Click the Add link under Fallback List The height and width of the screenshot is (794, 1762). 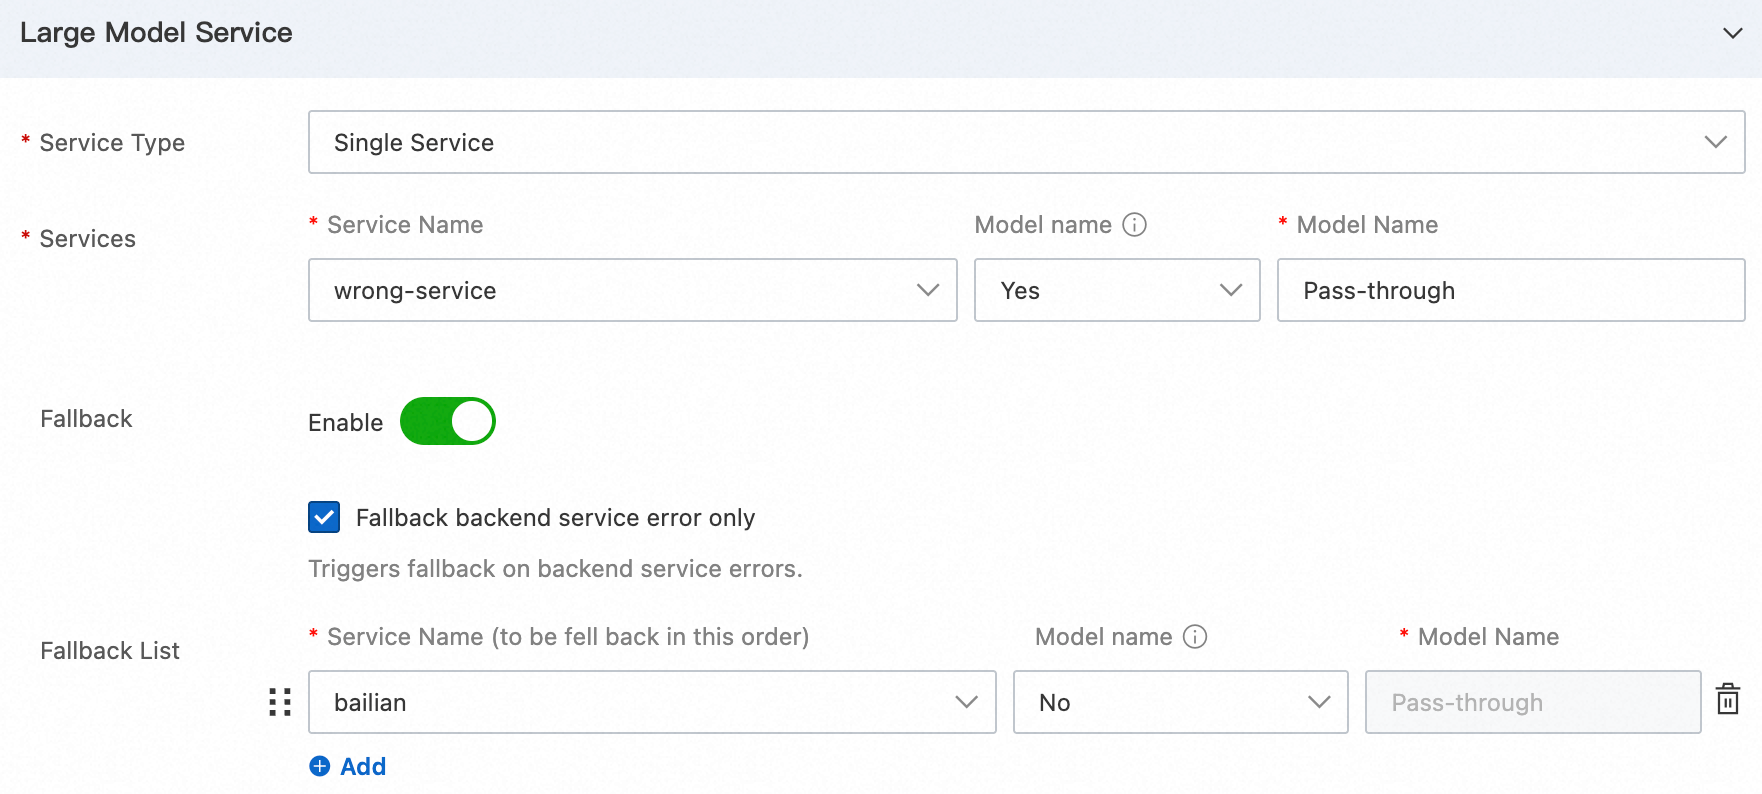(x=363, y=766)
